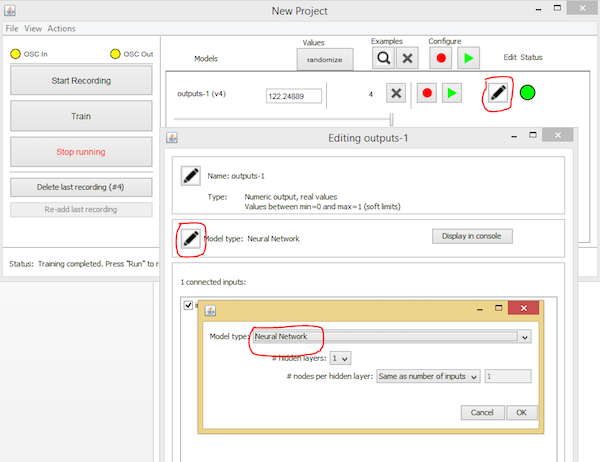Open outputs-1 editor with row pencil icon
600x462 pixels.
pyautogui.click(x=497, y=94)
